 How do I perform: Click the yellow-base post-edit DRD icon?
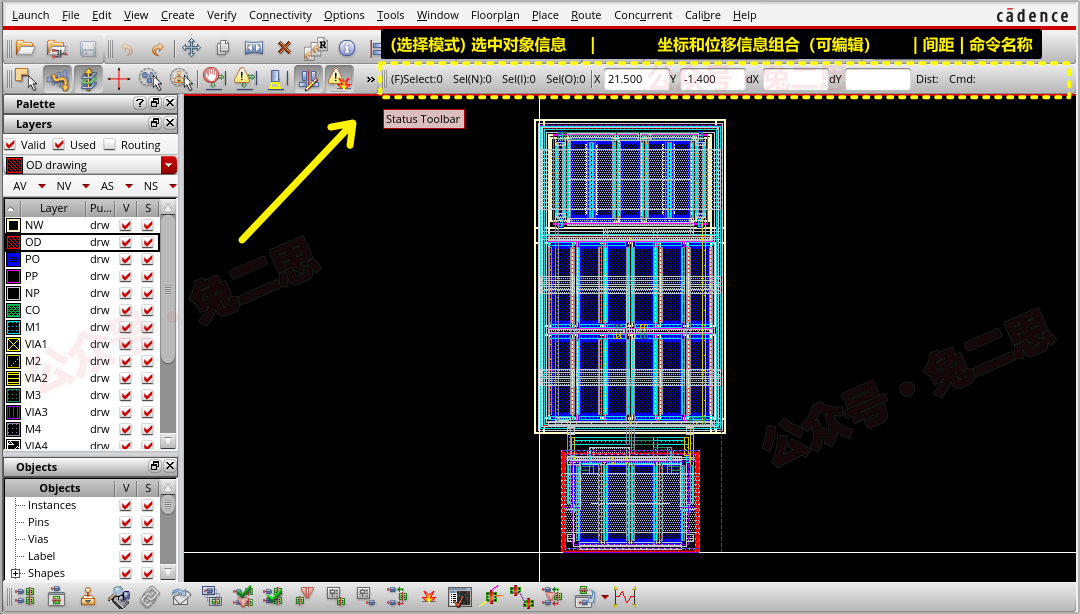276,79
